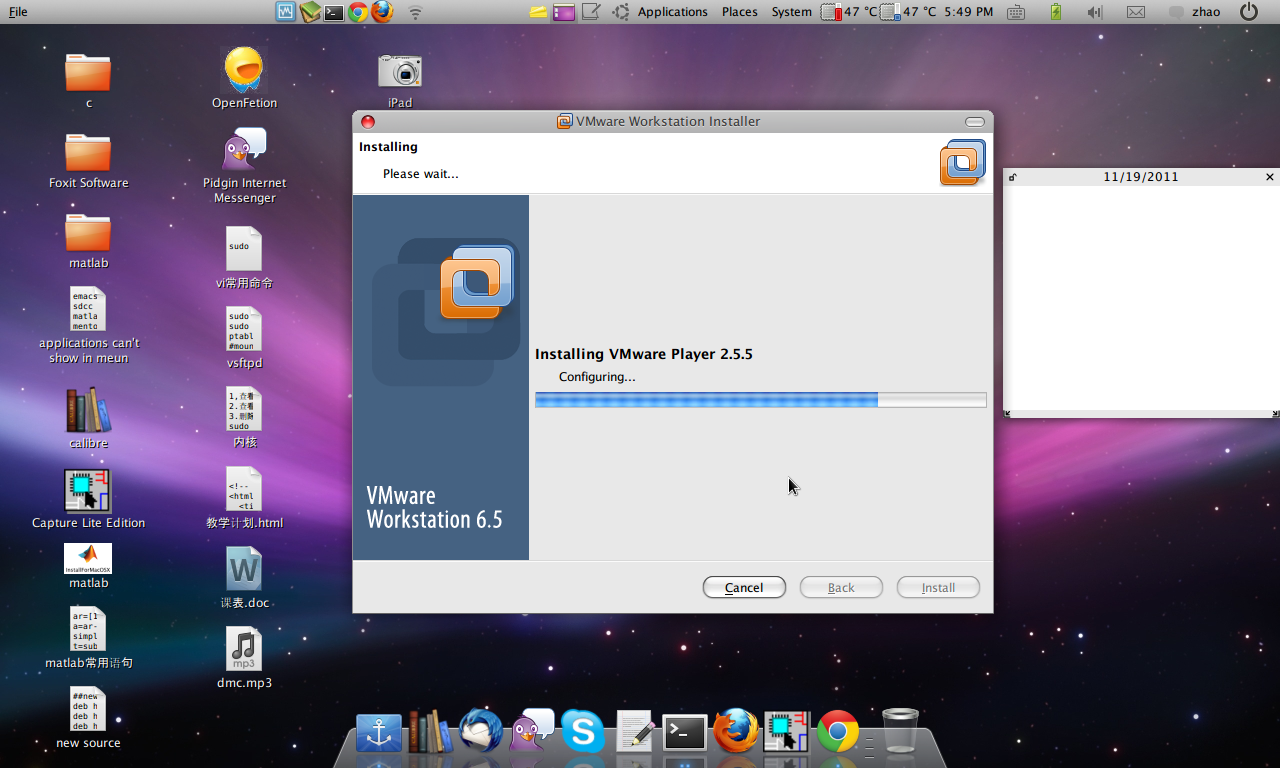
Task: Cancel the VMware Workstation installation
Action: click(744, 587)
